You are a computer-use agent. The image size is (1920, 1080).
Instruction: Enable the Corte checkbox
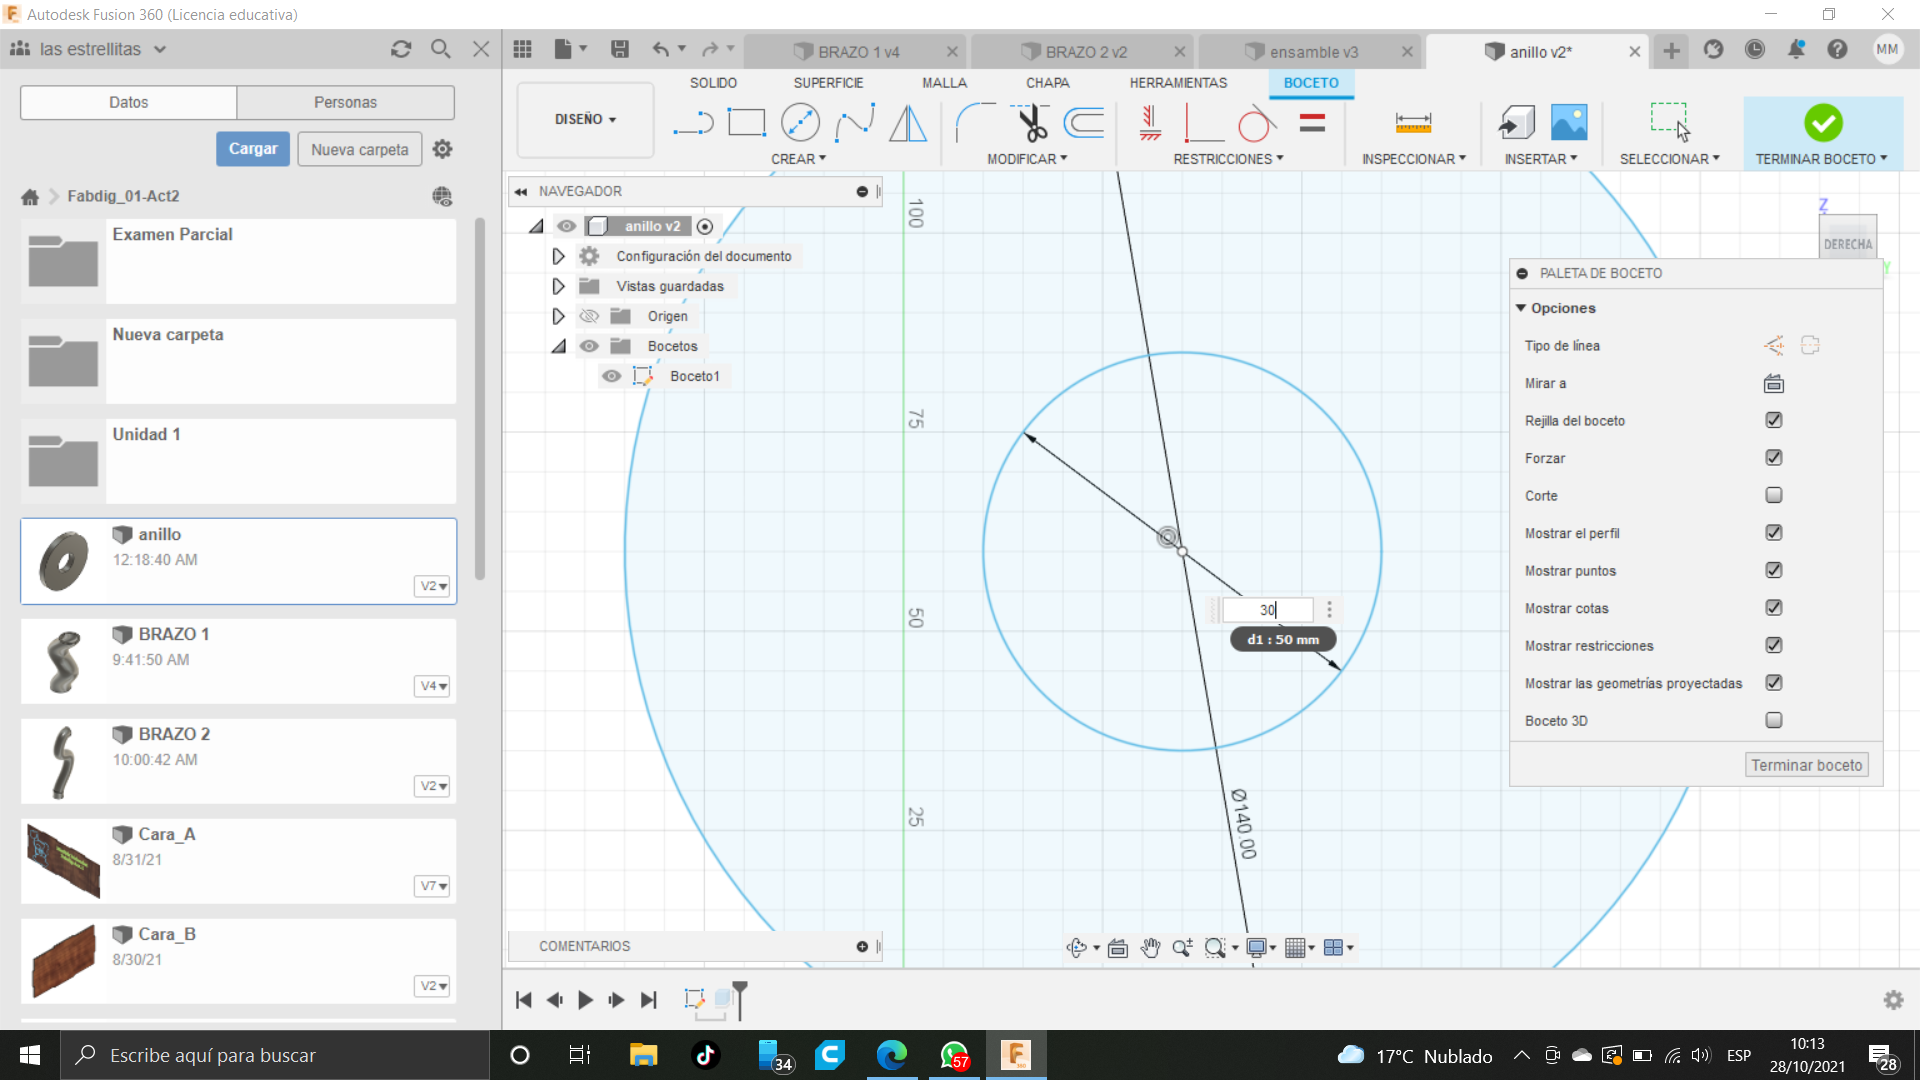[1773, 495]
